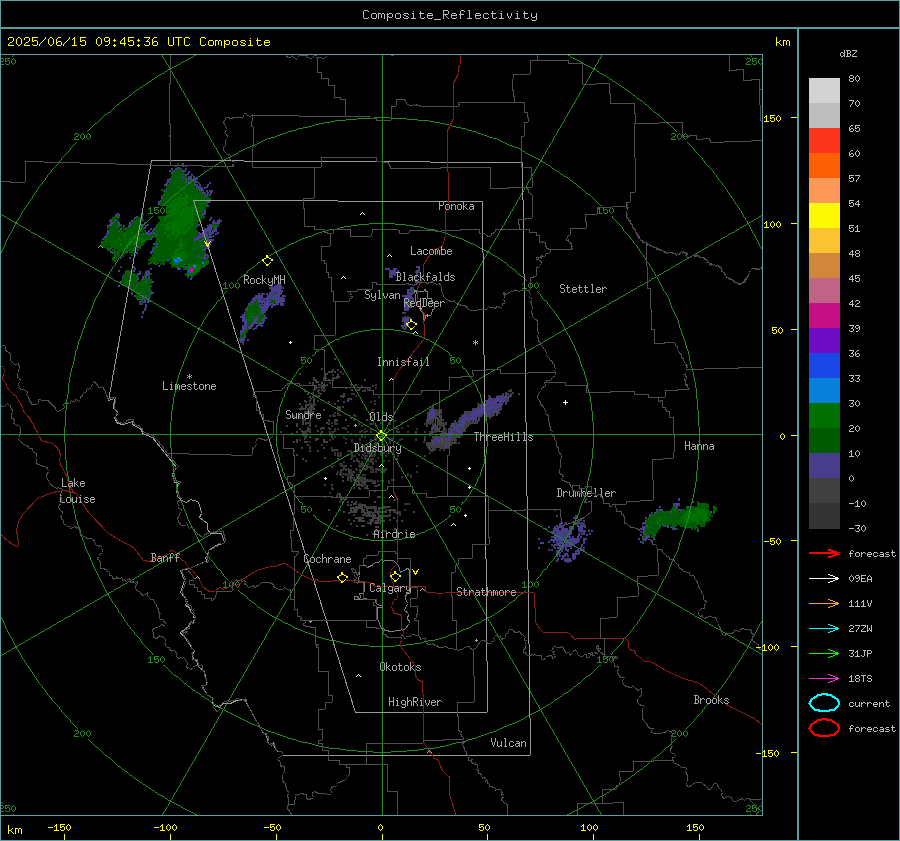The image size is (900, 841).
Task: Click the Lacombe town label
Action: click(431, 251)
